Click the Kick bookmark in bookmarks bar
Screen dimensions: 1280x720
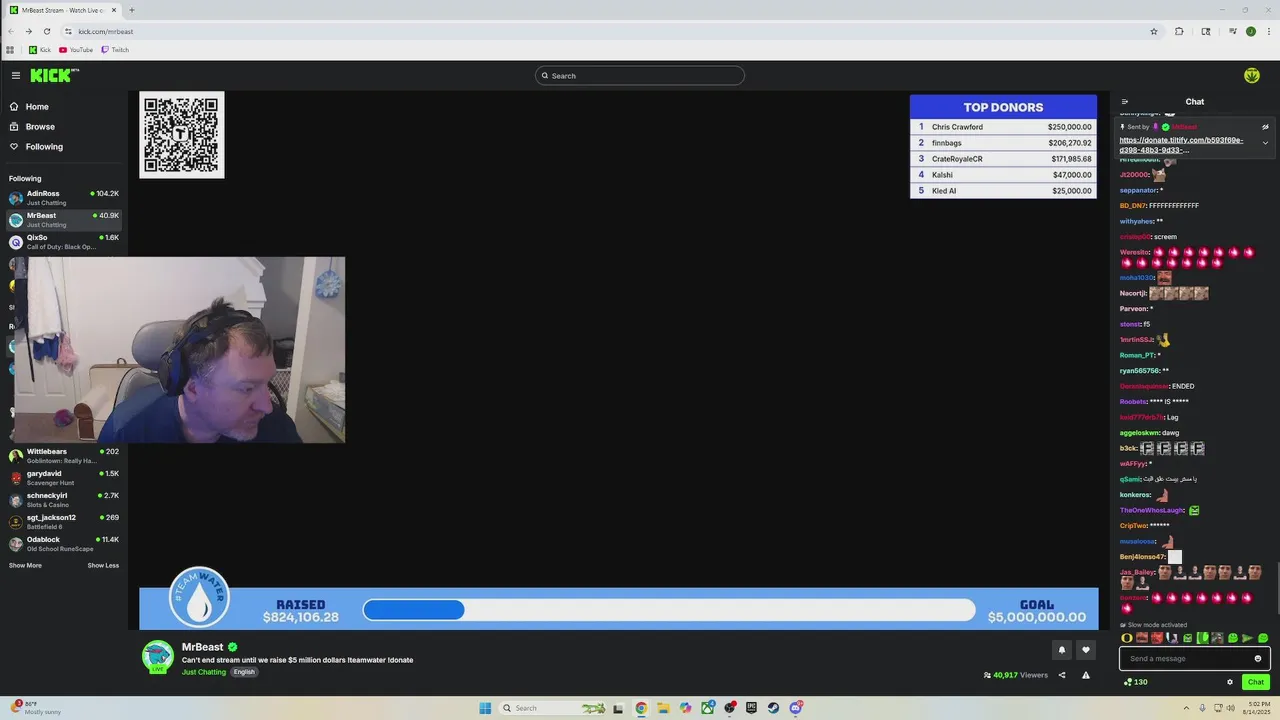(x=40, y=50)
